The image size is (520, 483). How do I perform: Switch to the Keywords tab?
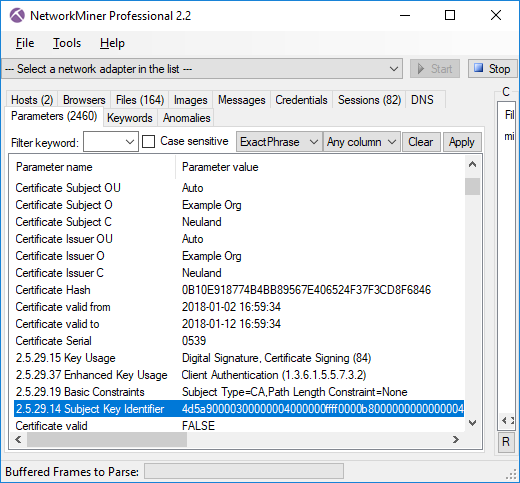(x=130, y=118)
